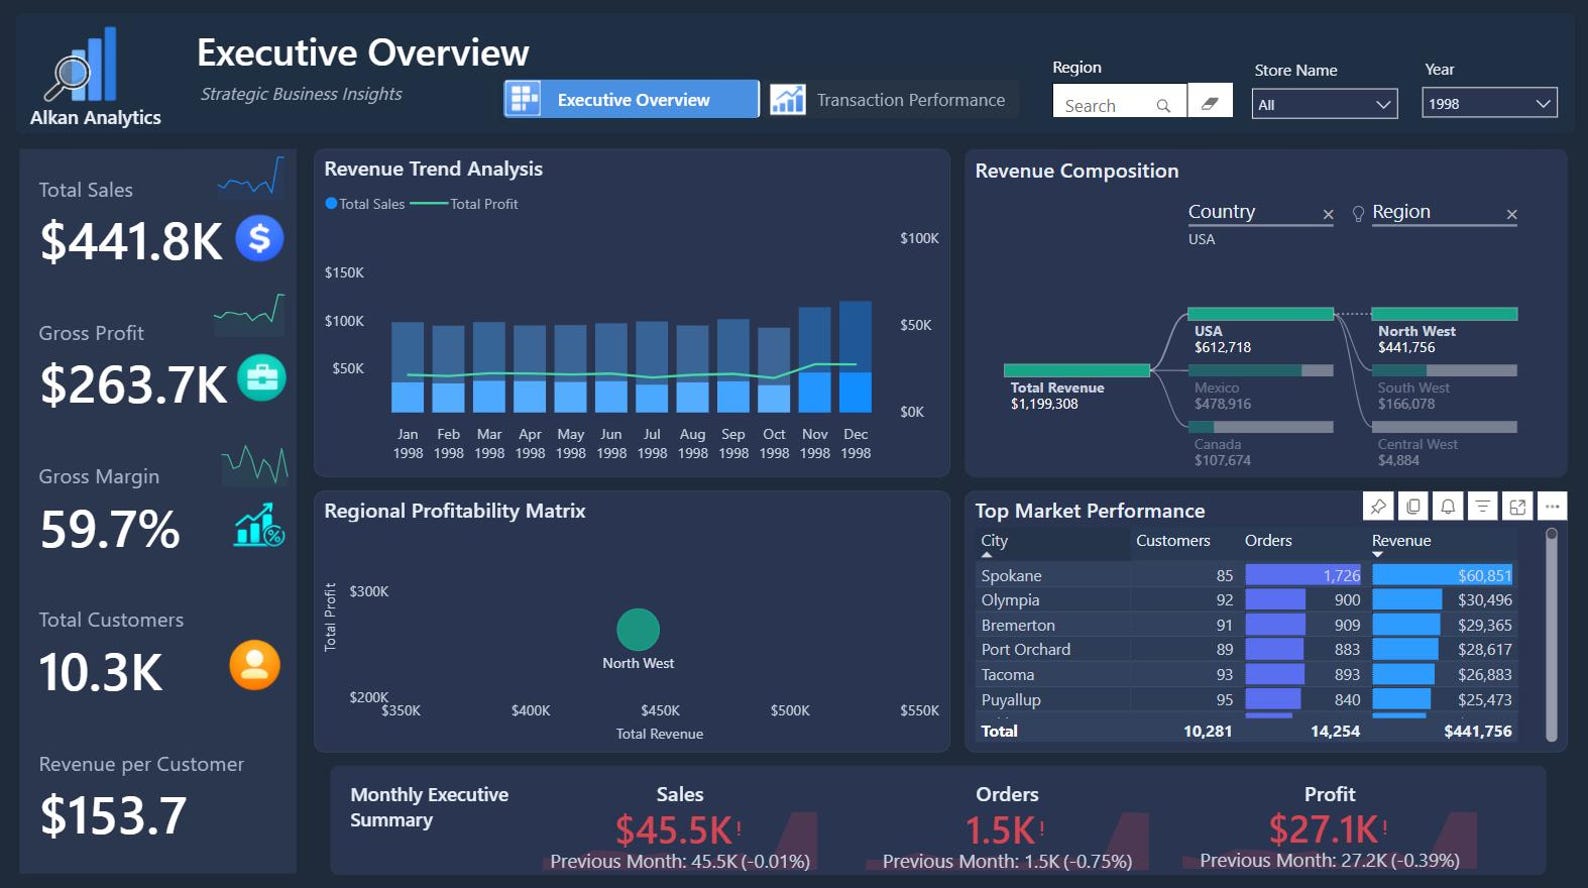The height and width of the screenshot is (888, 1588).
Task: Click the Gross Margin chart percent icon
Action: click(259, 525)
